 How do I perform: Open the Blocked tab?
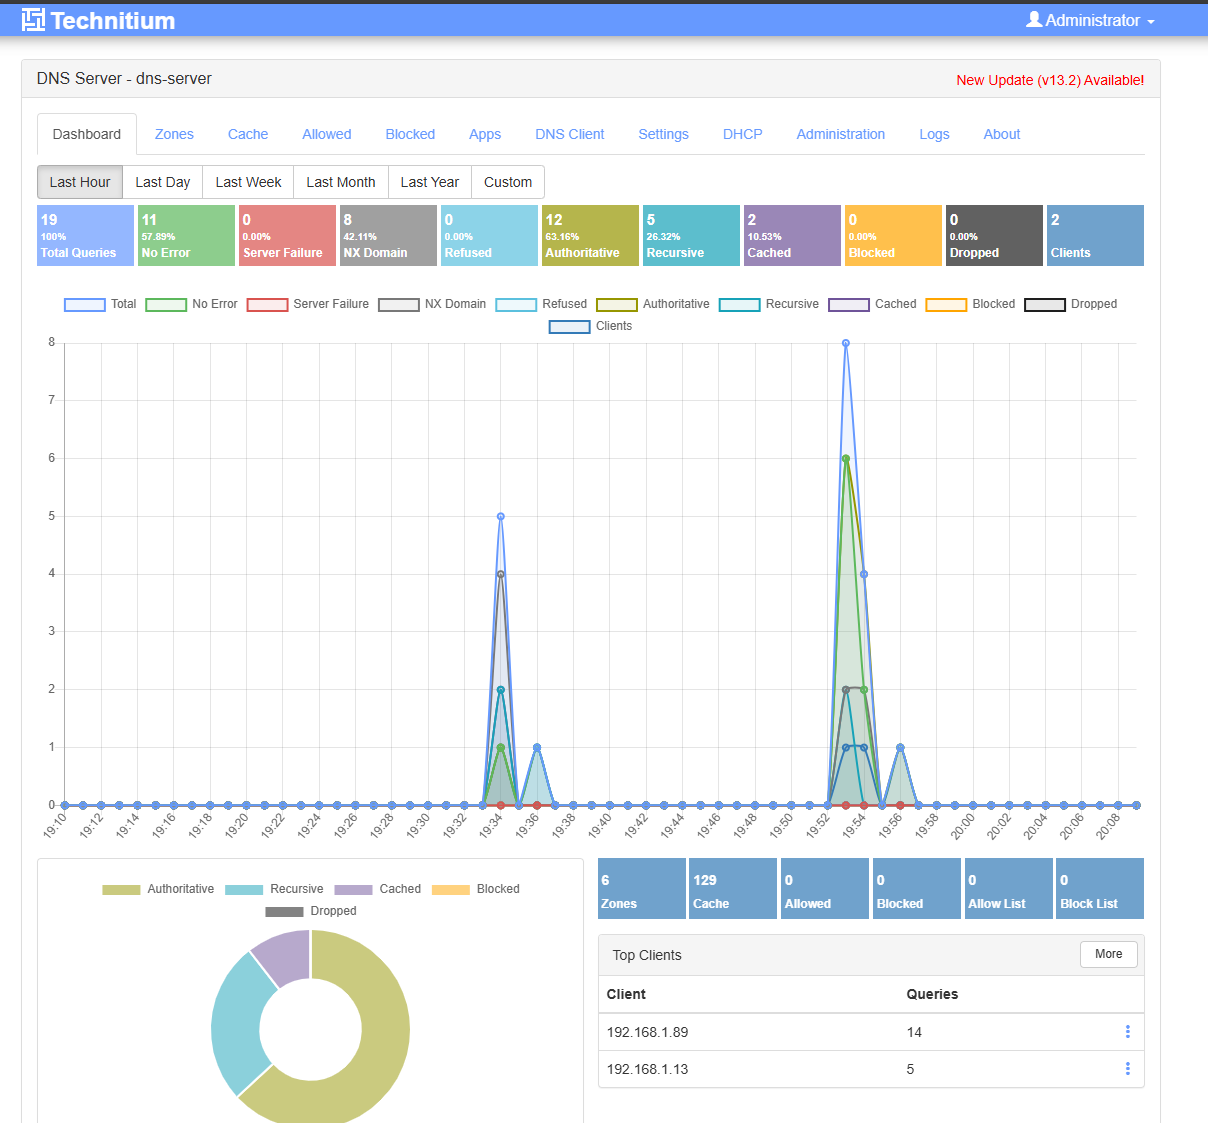410,134
